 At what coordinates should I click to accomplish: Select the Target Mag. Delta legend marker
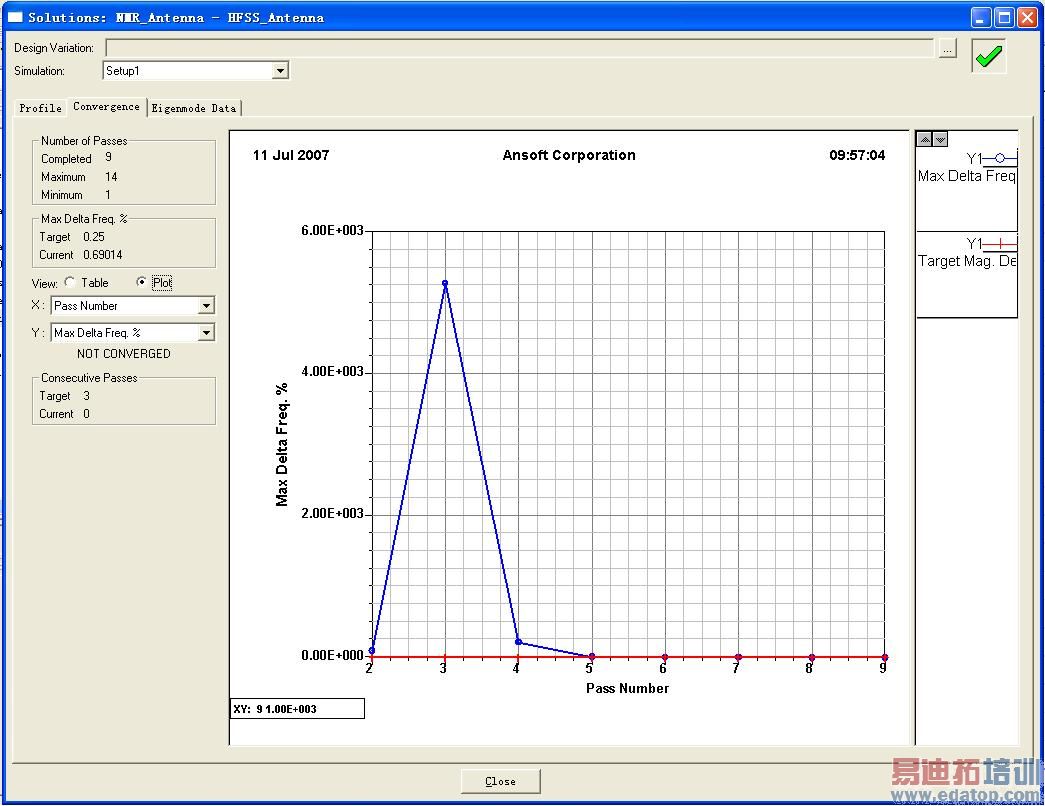pos(1000,244)
